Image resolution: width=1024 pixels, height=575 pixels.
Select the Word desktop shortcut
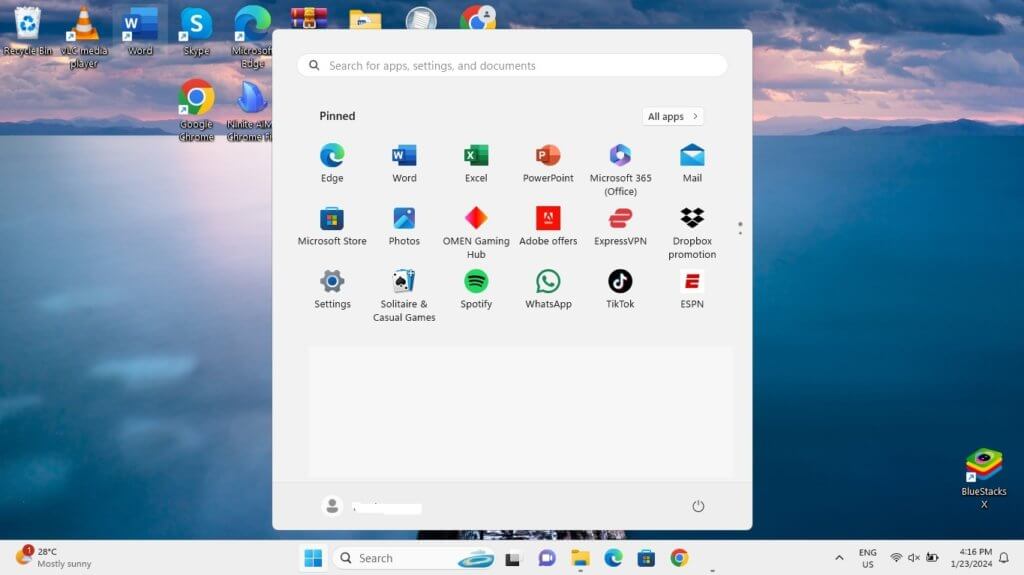pos(140,31)
